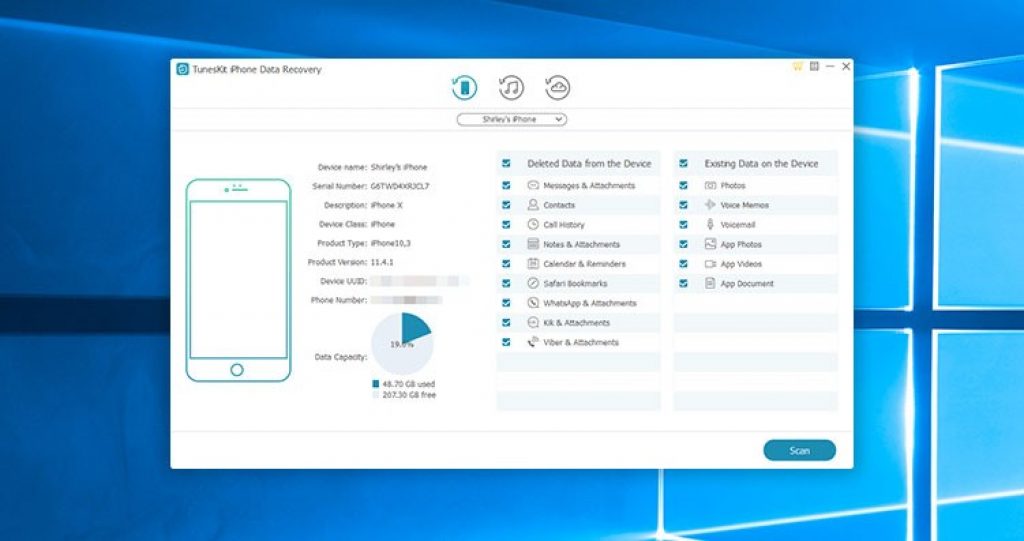Toggle Notes & Attachments checkbox
The image size is (1024, 541).
[506, 244]
